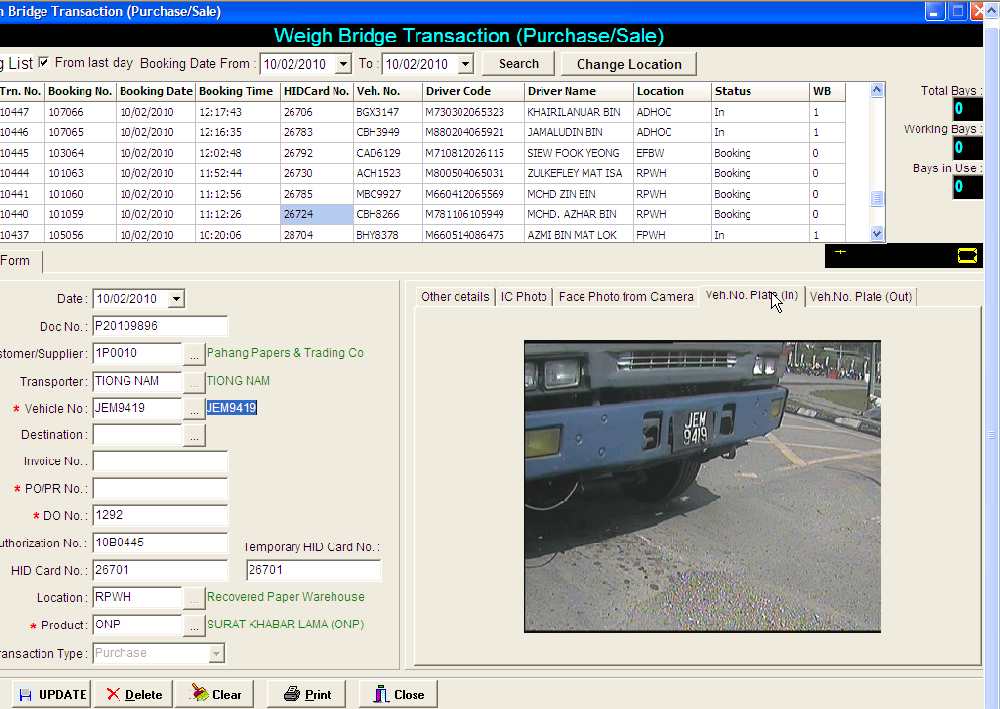Open the Veh.No. Plate (Out) tab
1000x709 pixels.
[x=860, y=297]
